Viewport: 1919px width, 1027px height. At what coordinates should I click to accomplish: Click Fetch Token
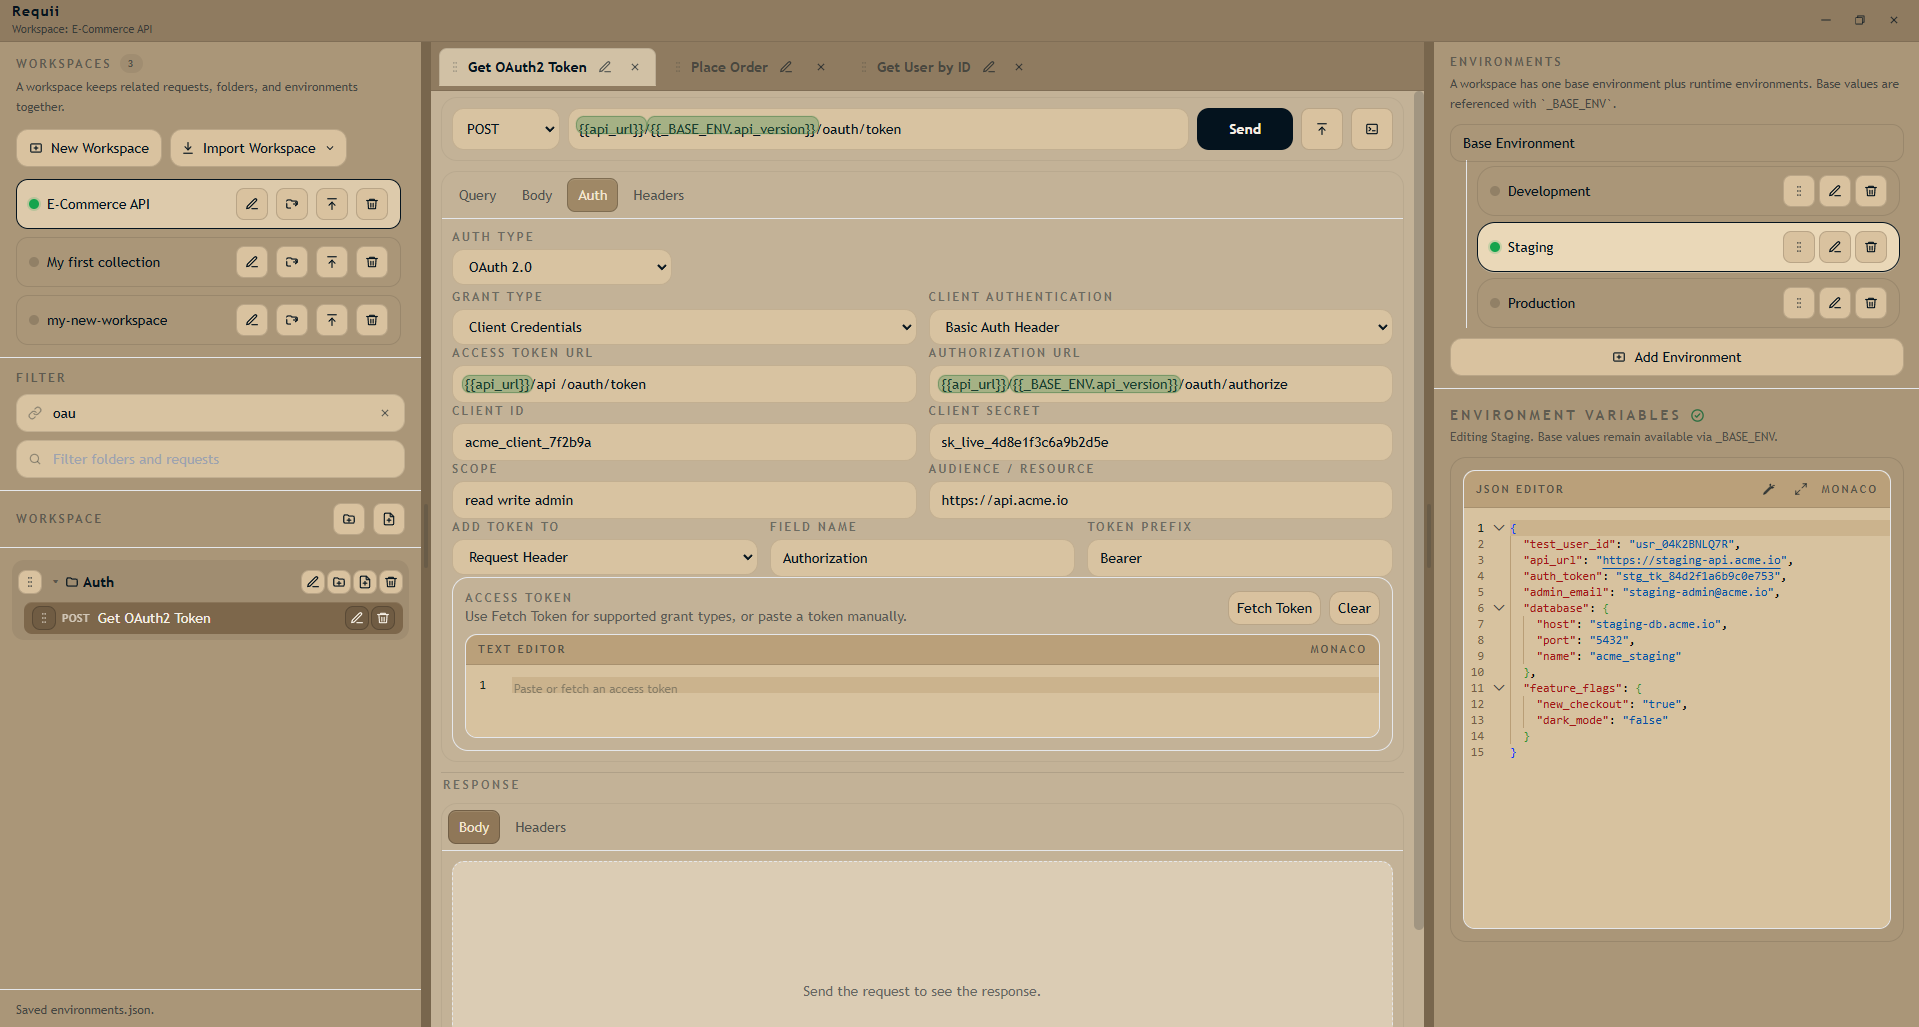point(1274,608)
